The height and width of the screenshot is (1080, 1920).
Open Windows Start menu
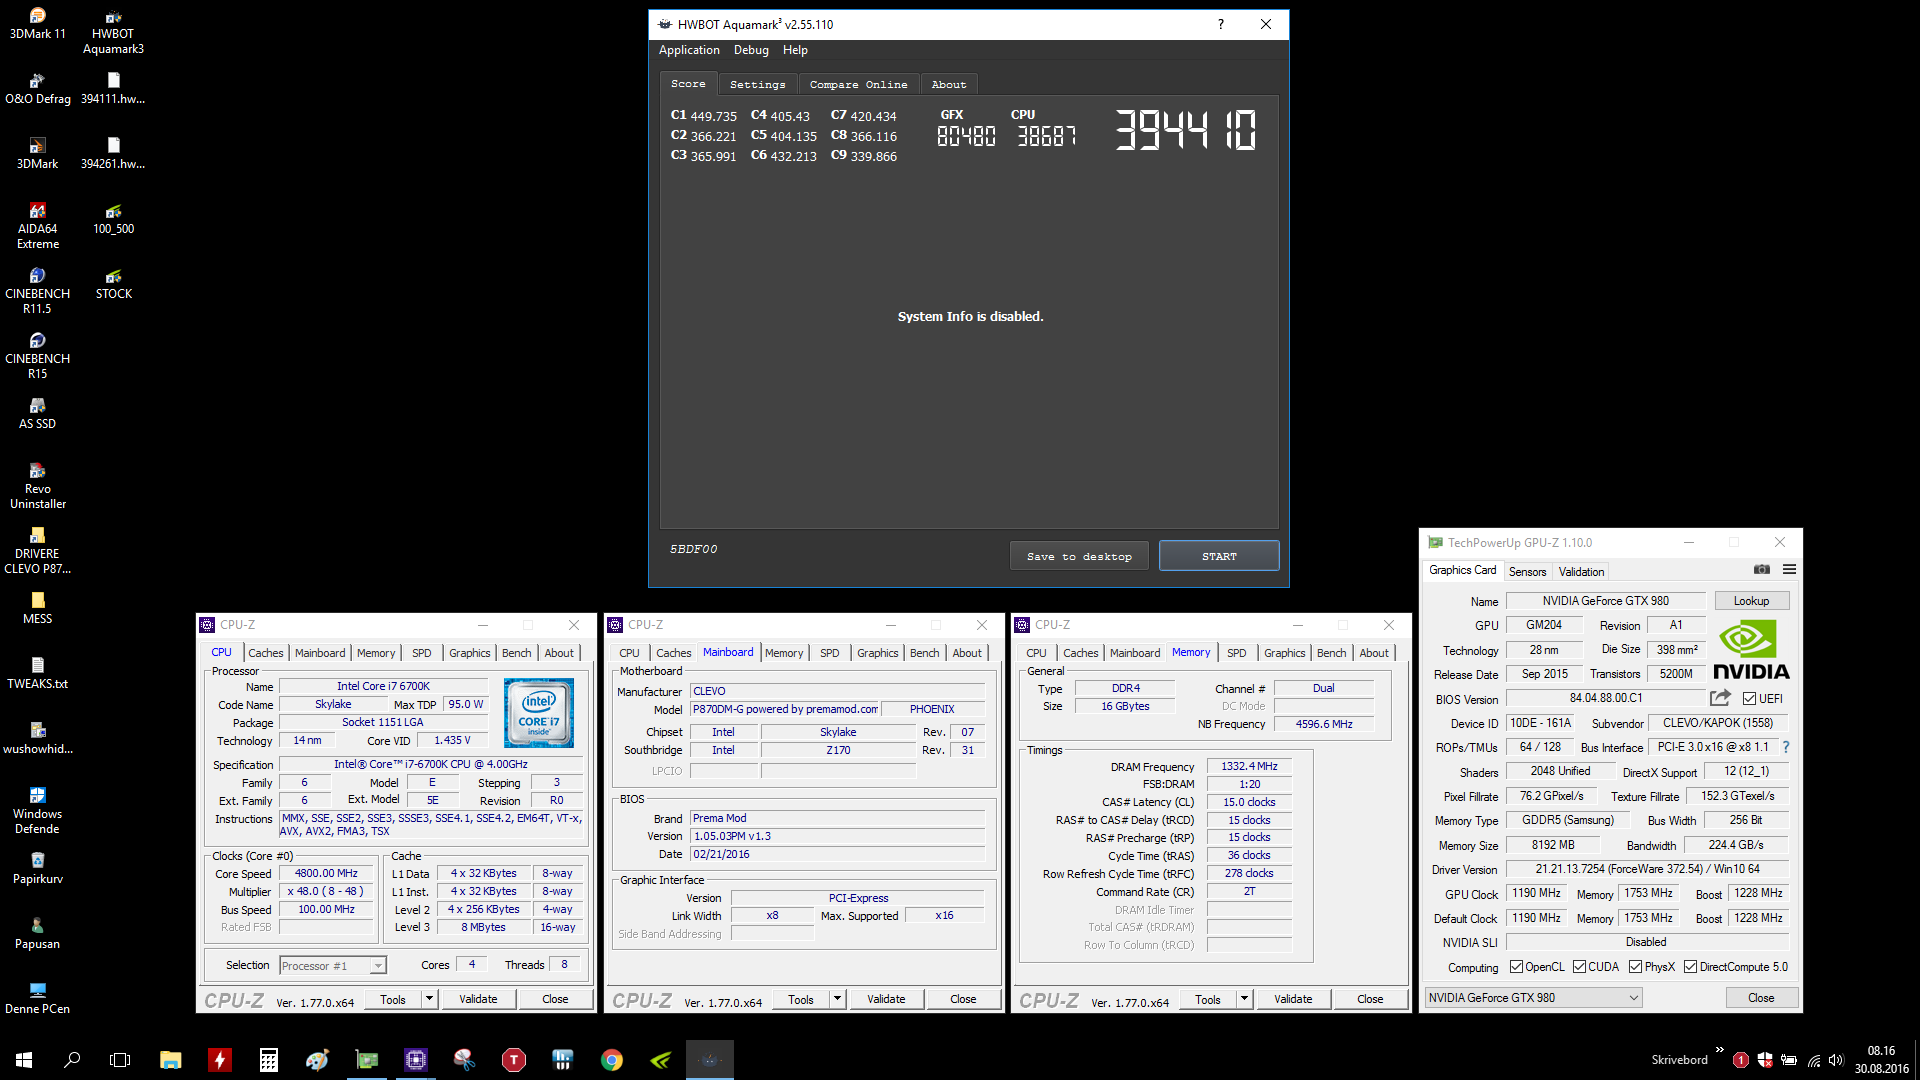(x=24, y=1060)
